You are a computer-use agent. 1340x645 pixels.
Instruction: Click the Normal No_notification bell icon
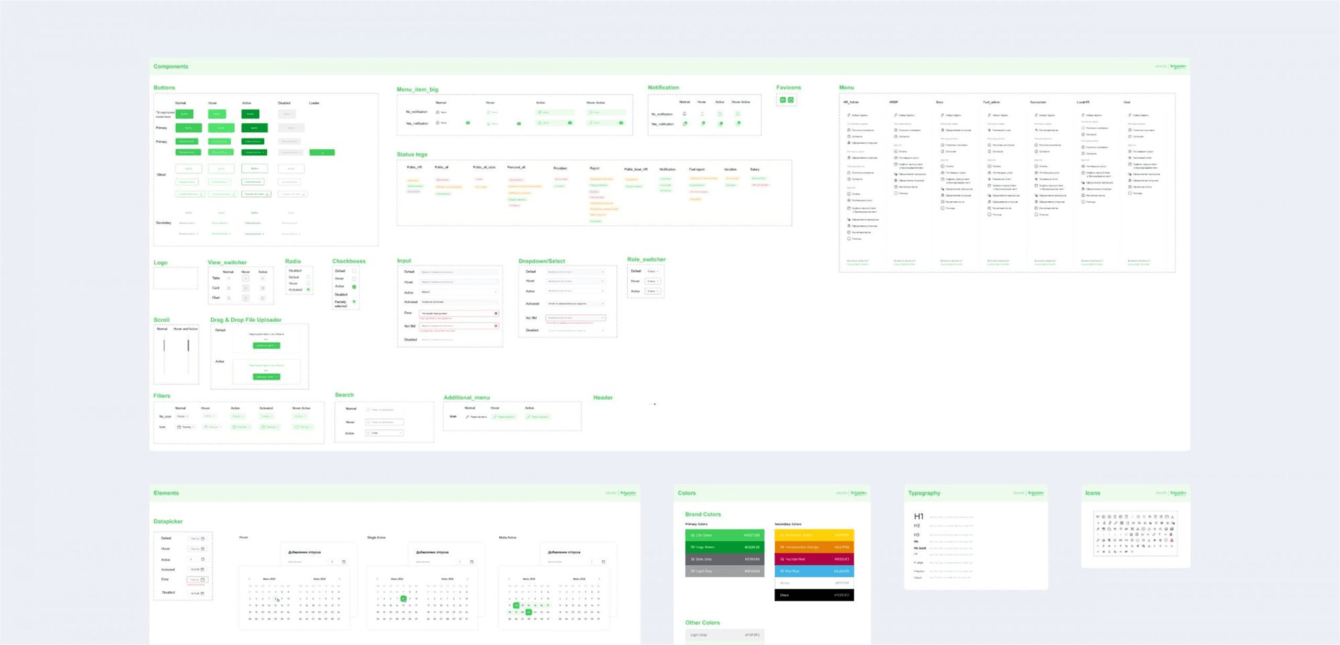685,114
